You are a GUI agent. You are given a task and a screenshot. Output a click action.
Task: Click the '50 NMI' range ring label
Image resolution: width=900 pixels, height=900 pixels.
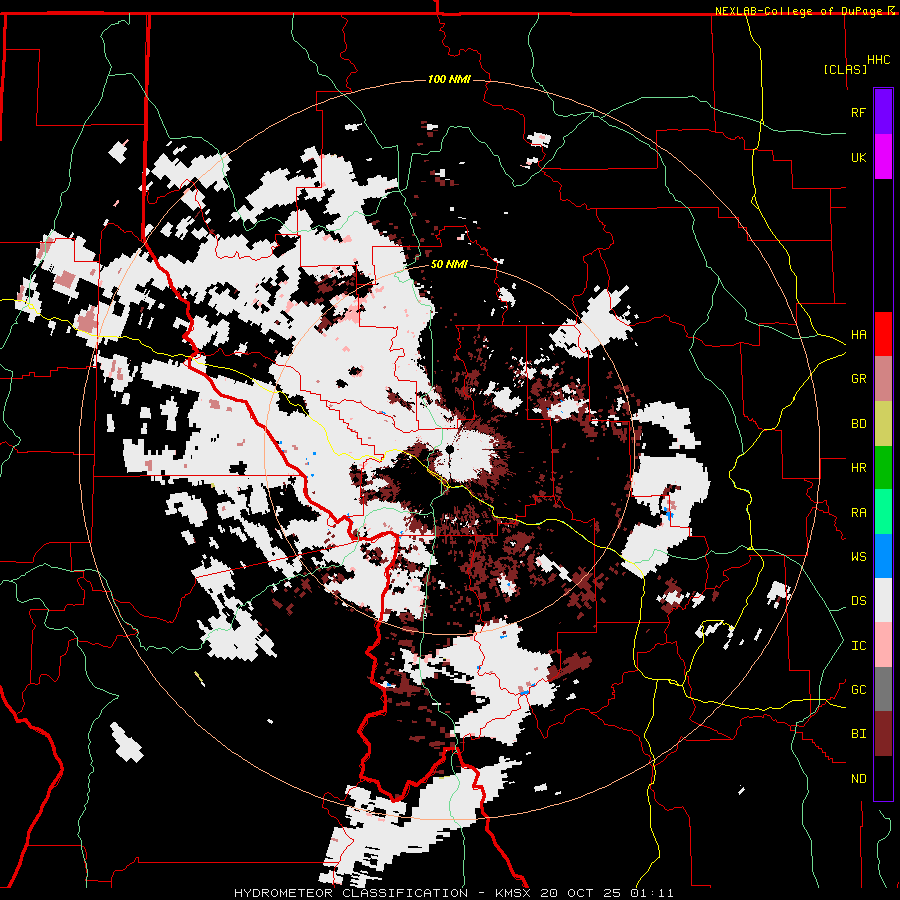pyautogui.click(x=449, y=264)
